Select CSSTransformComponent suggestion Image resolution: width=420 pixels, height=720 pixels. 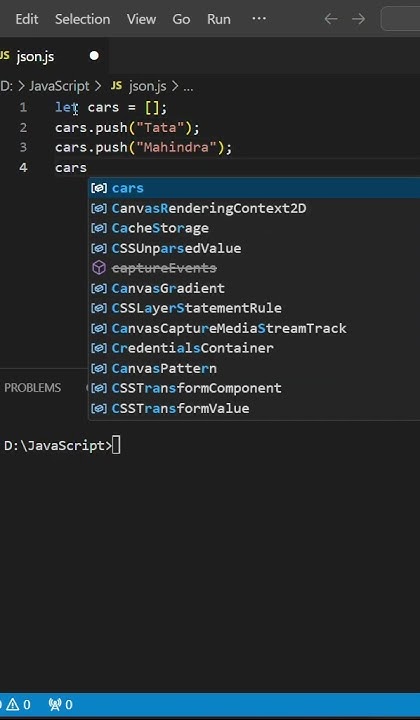pyautogui.click(x=254, y=388)
